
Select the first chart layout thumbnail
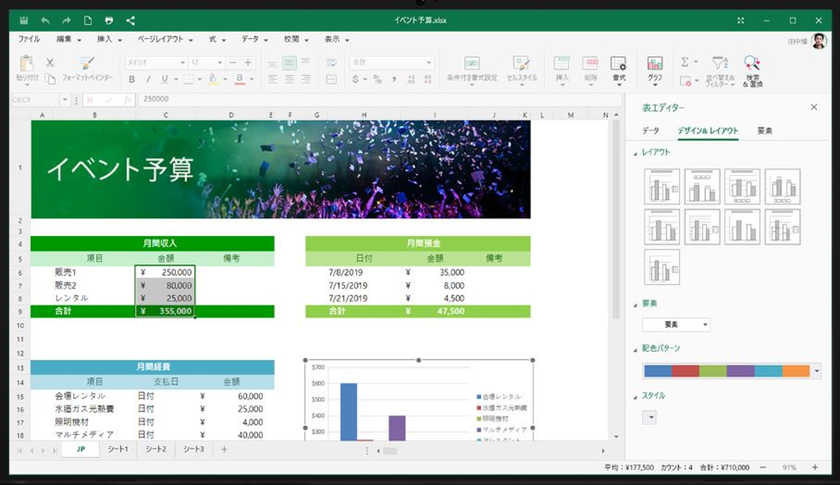[x=662, y=186]
